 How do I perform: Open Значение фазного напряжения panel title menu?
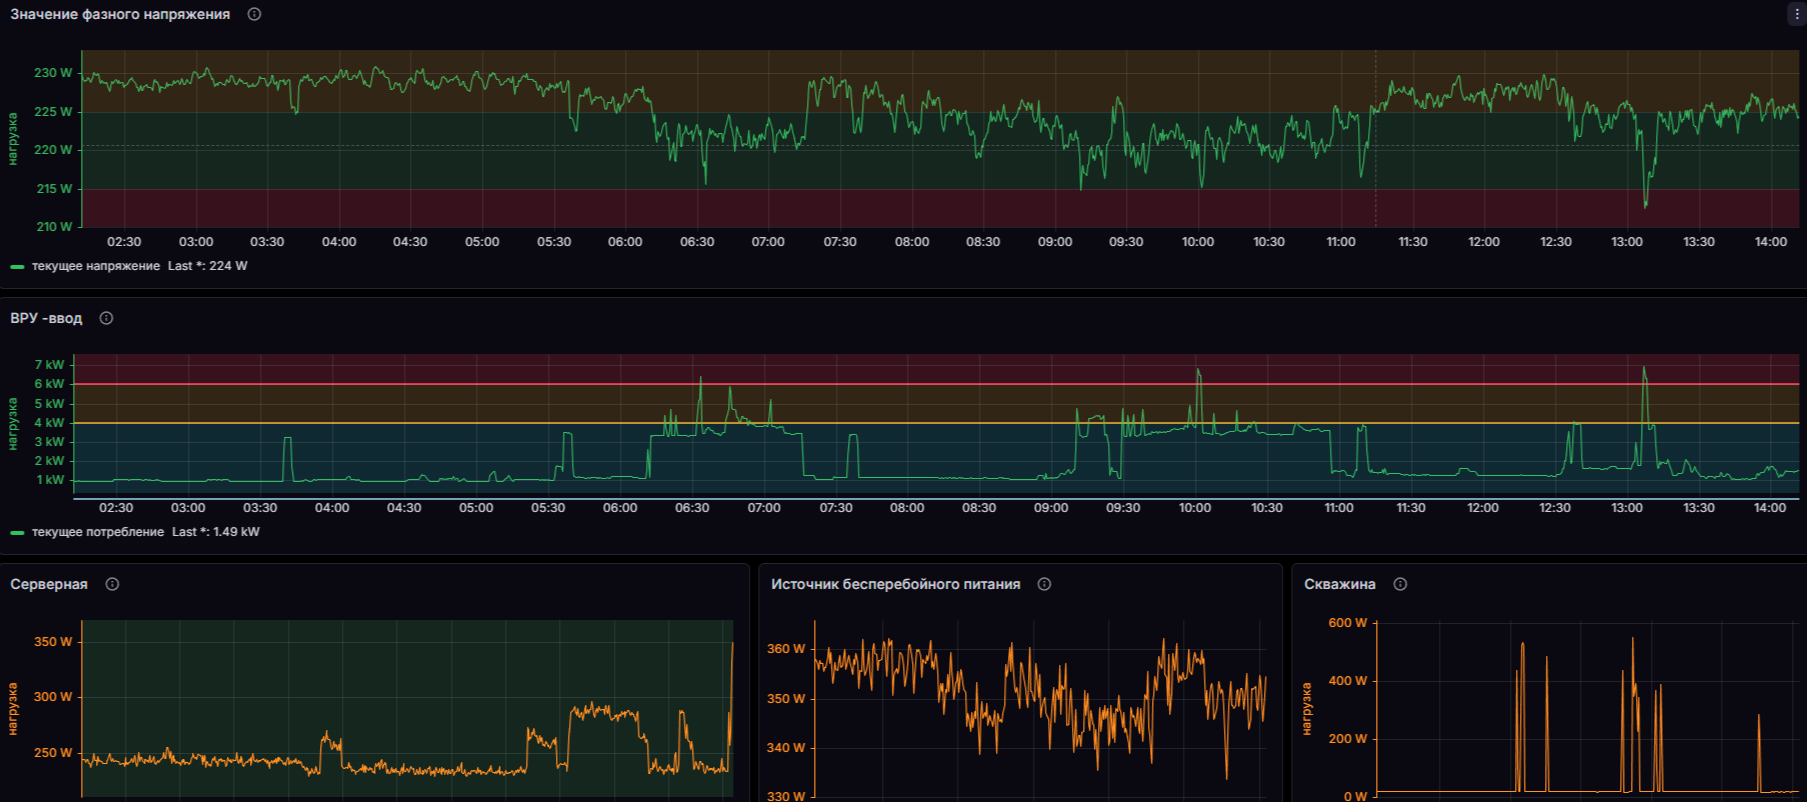click(x=120, y=14)
